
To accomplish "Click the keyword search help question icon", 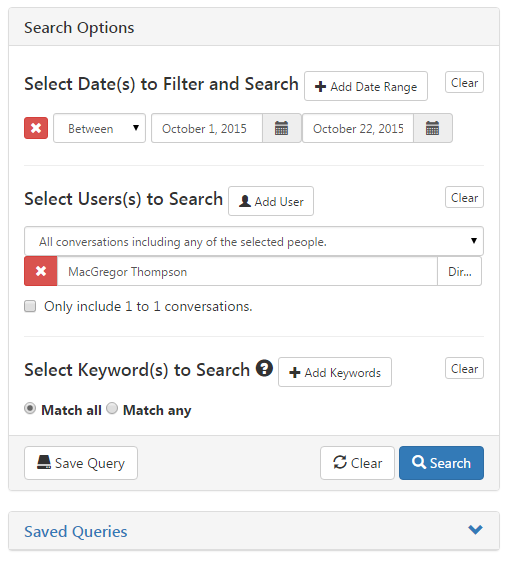I will pos(264,368).
